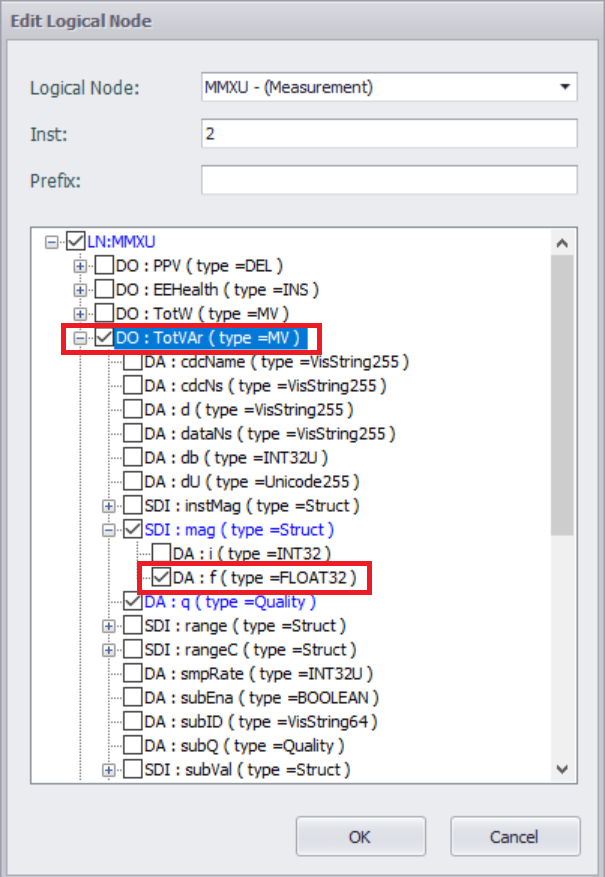This screenshot has width=605, height=877.
Task: Enable the DA : subEna BOOLEAN checkbox
Action: 132,698
